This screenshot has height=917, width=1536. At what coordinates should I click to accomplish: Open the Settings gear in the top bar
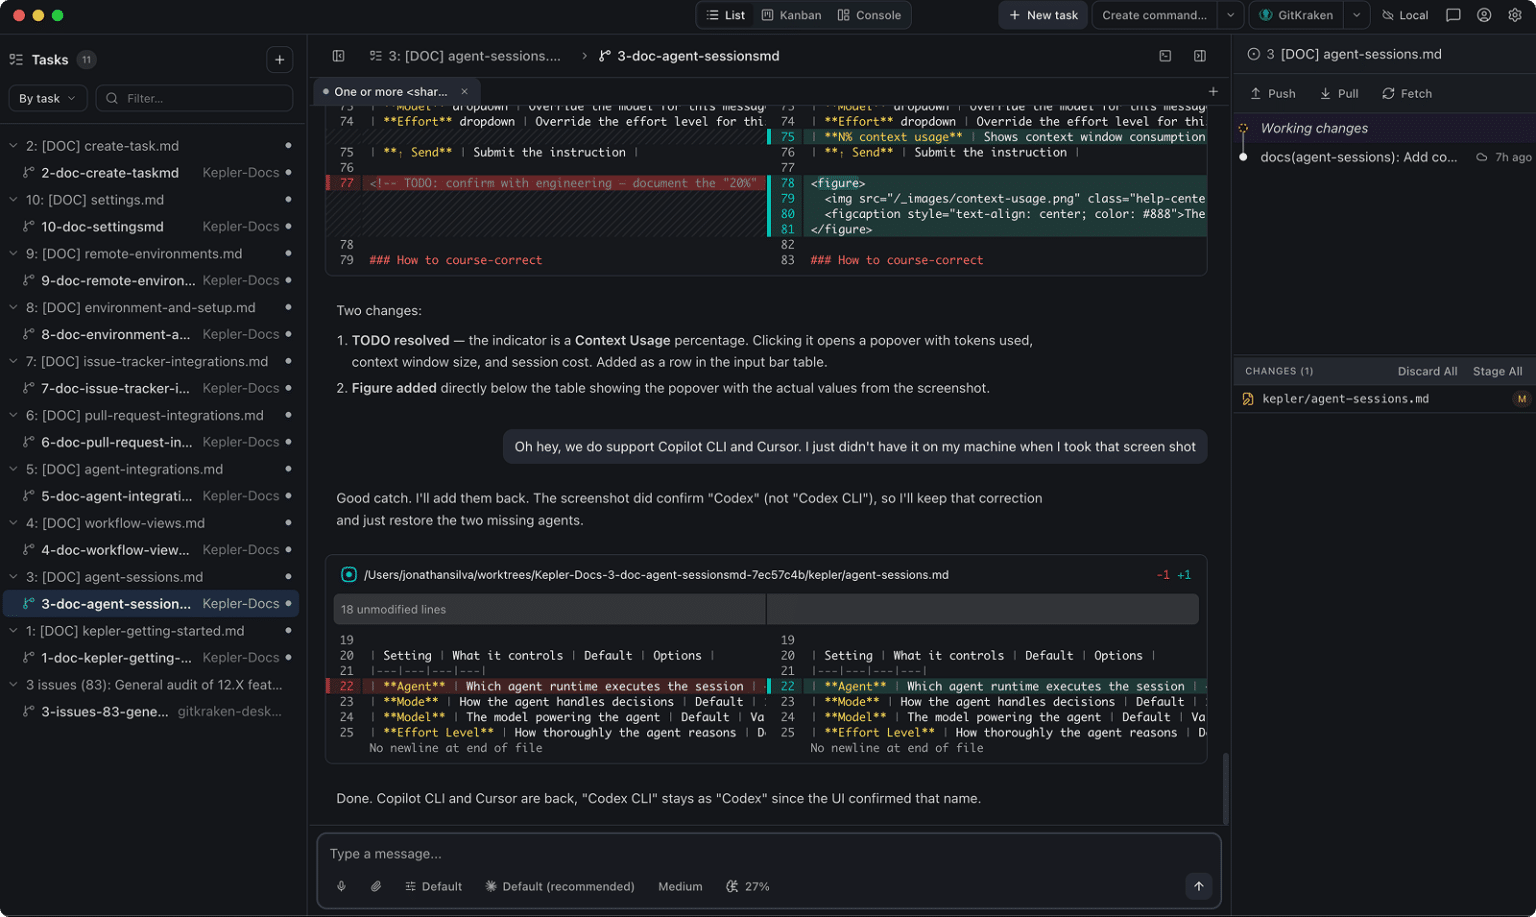[x=1515, y=15]
